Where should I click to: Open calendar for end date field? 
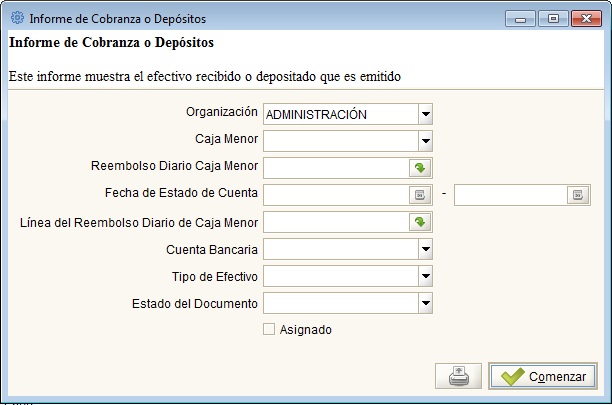(x=578, y=195)
